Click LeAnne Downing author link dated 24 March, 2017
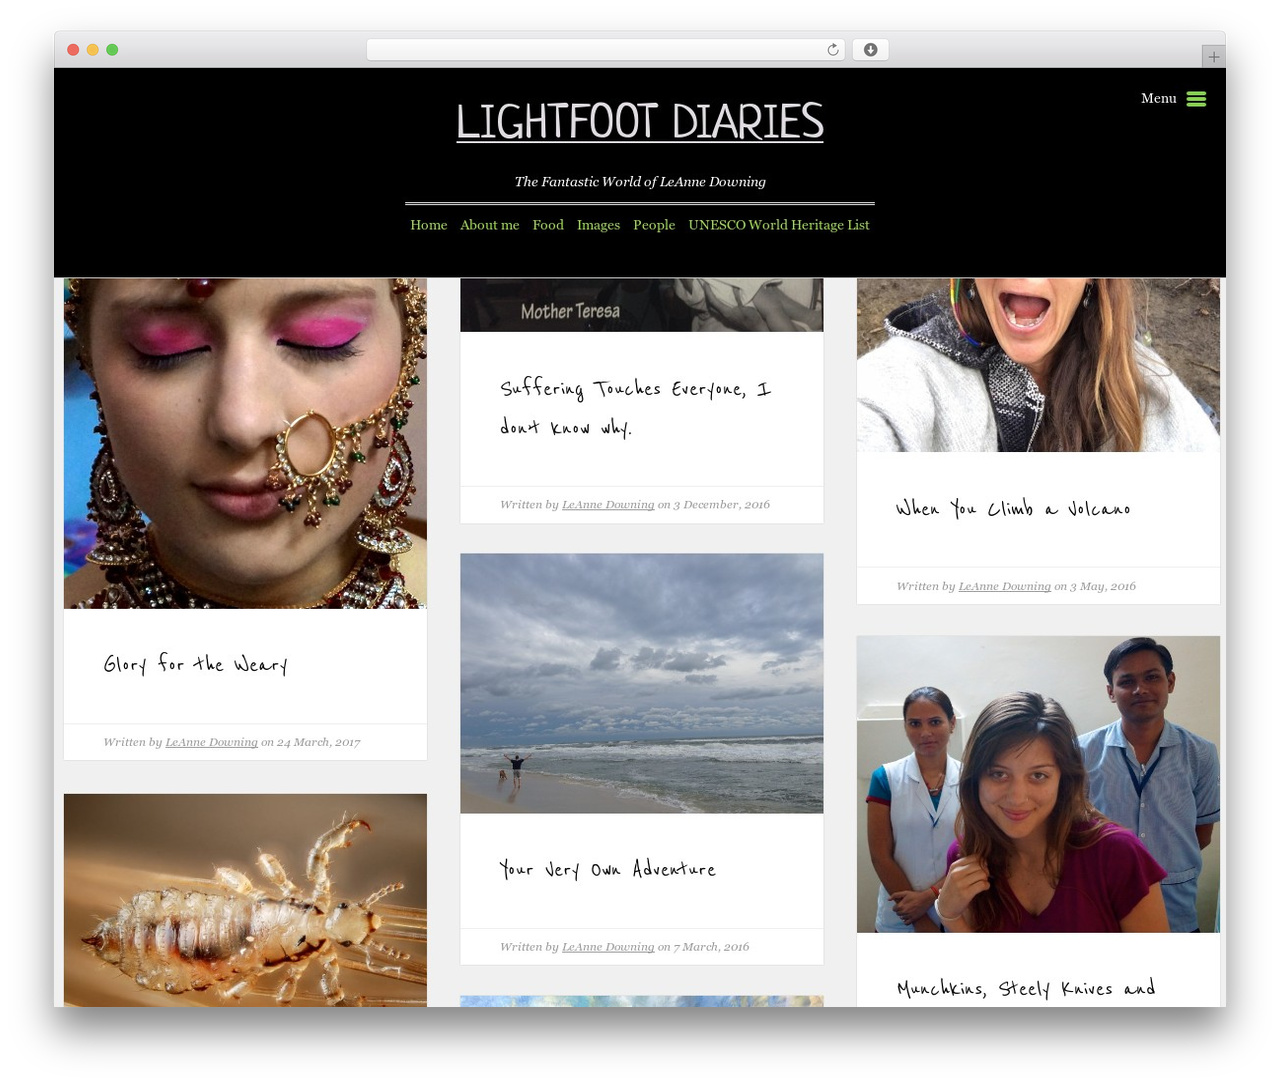 (x=212, y=742)
